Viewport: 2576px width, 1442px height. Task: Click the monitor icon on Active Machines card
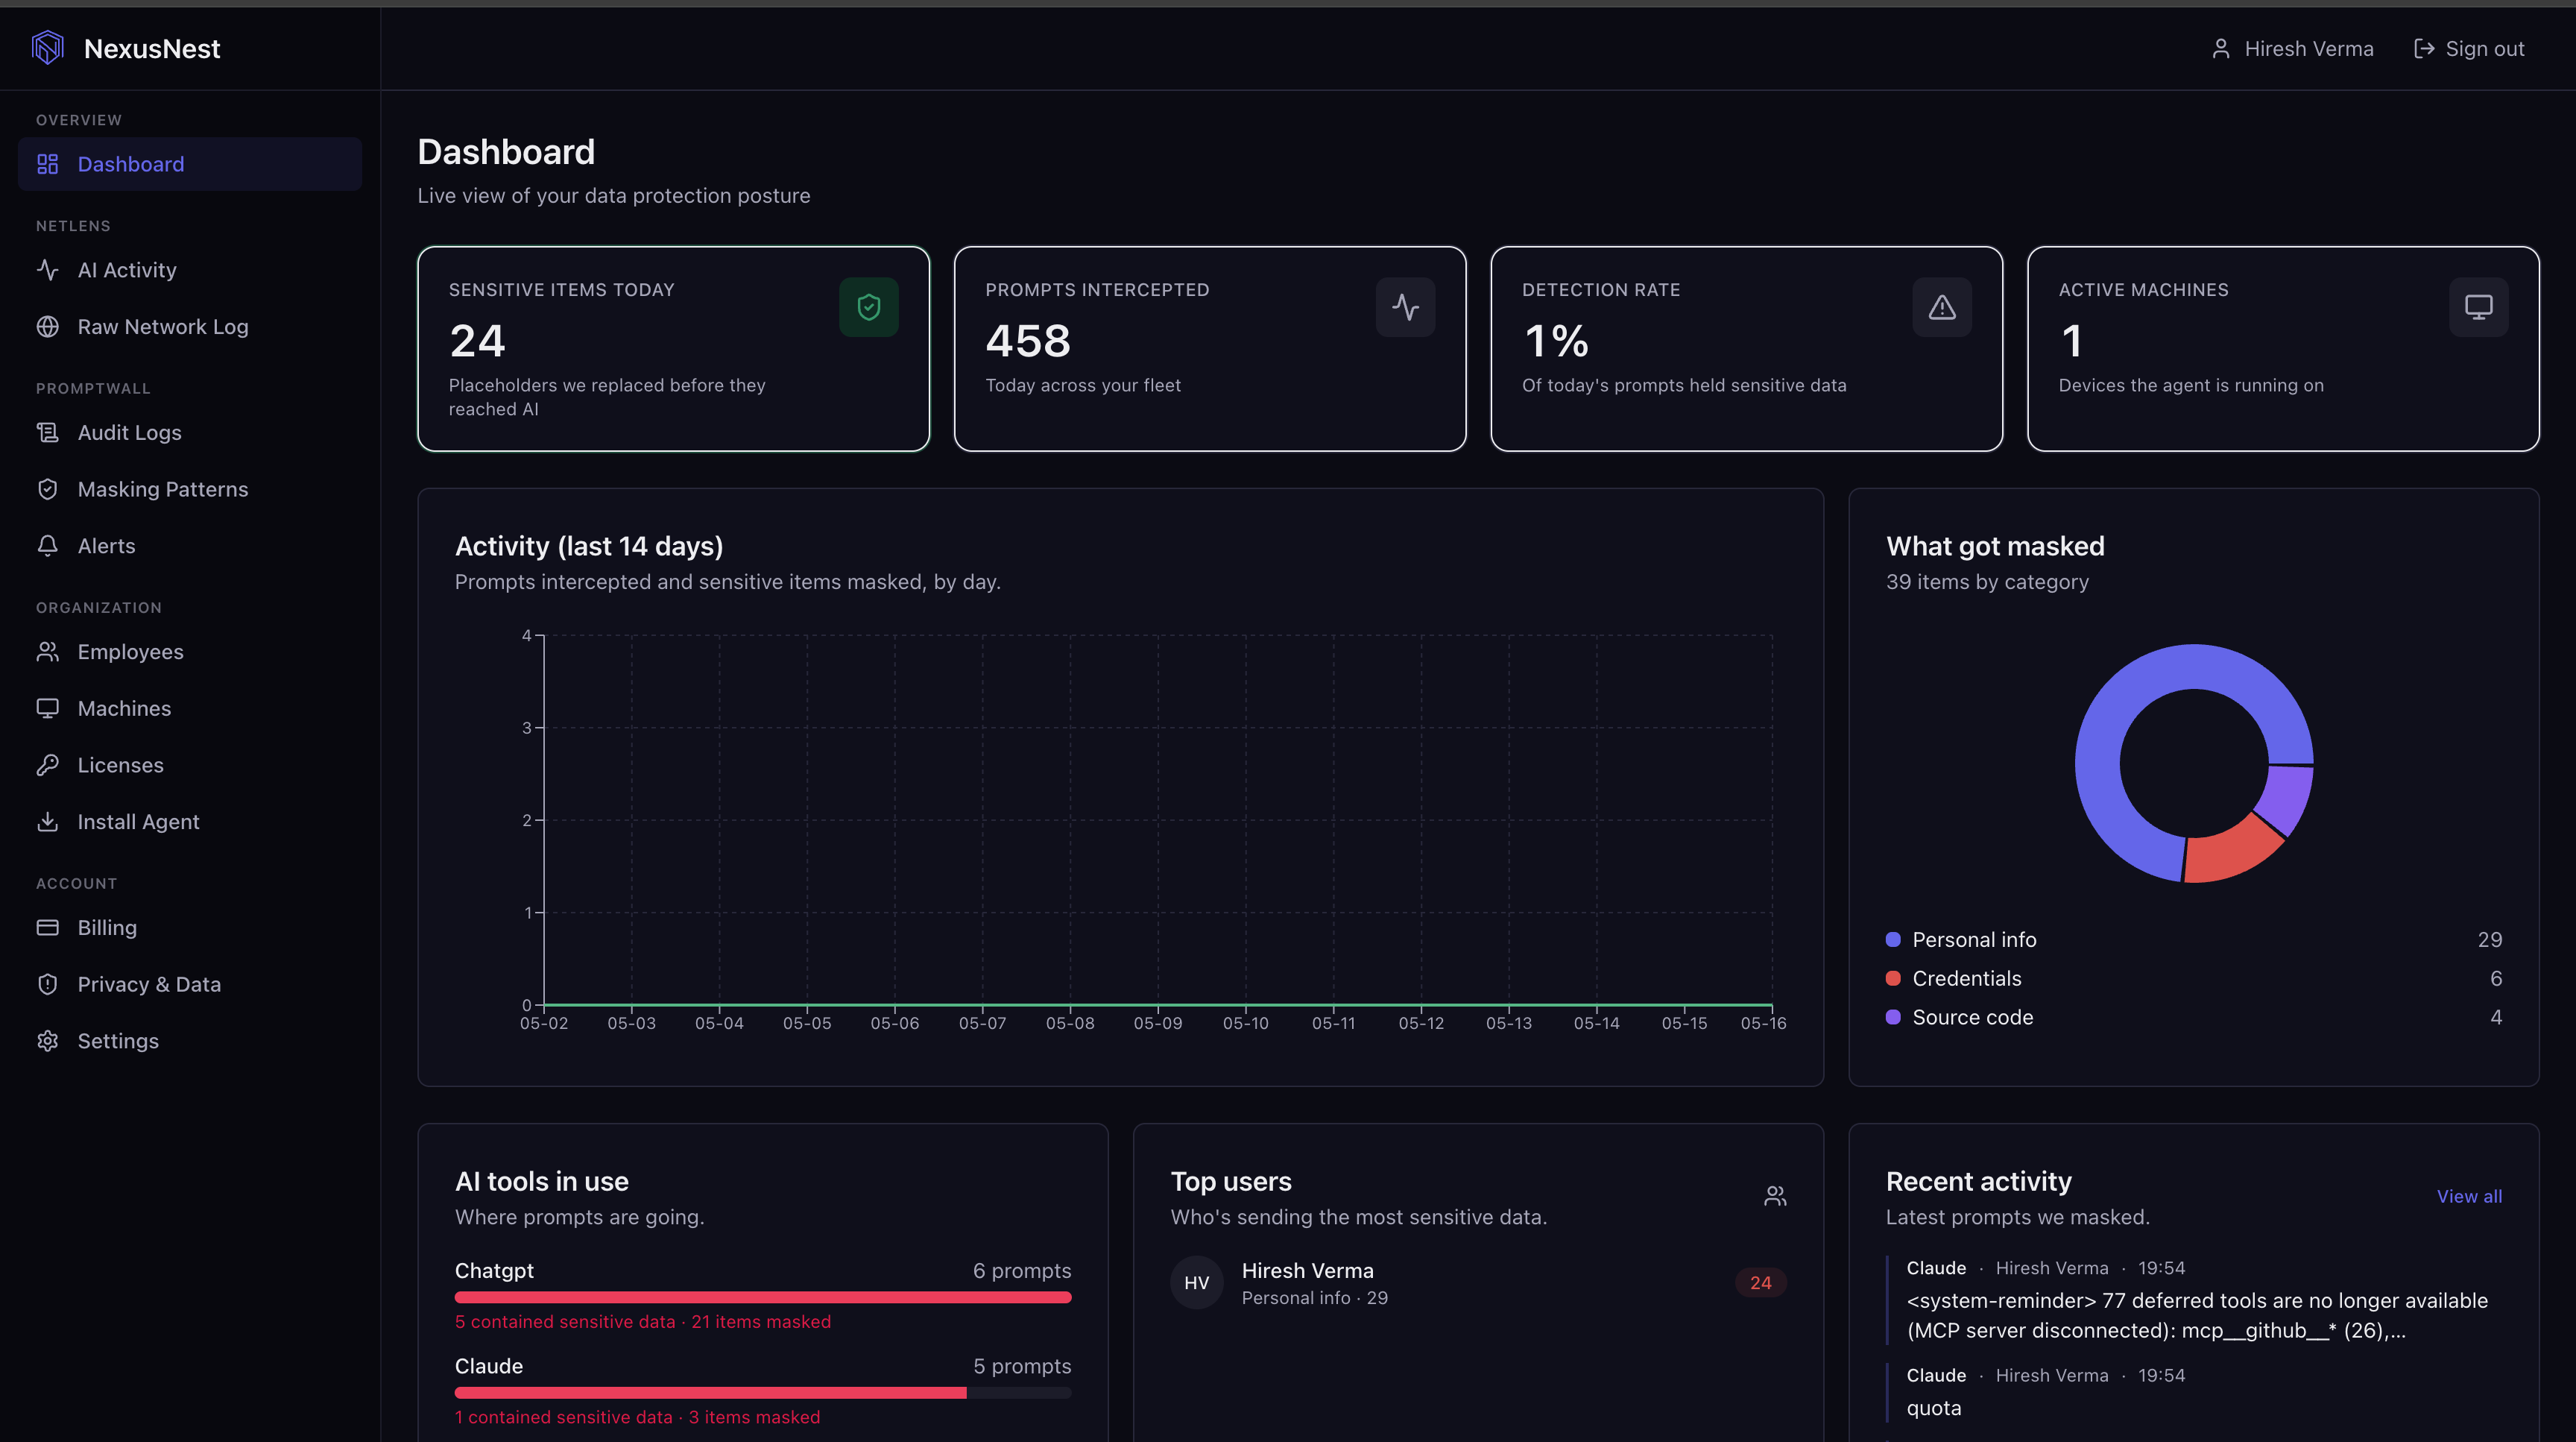(2479, 307)
